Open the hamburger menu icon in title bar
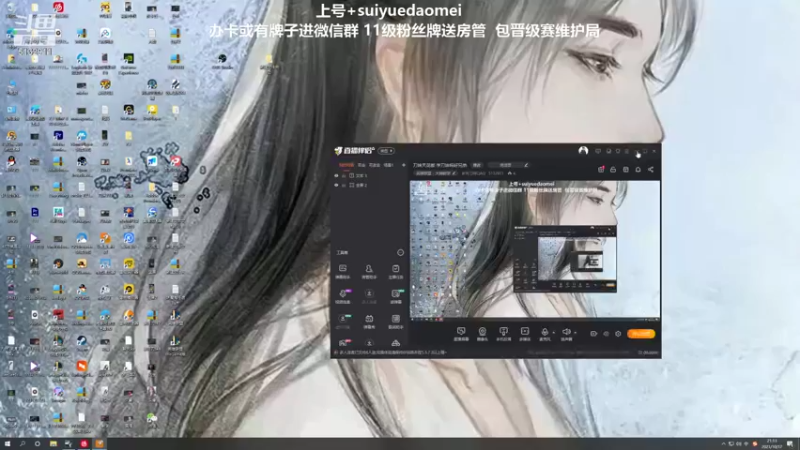800x450 pixels. (x=627, y=151)
